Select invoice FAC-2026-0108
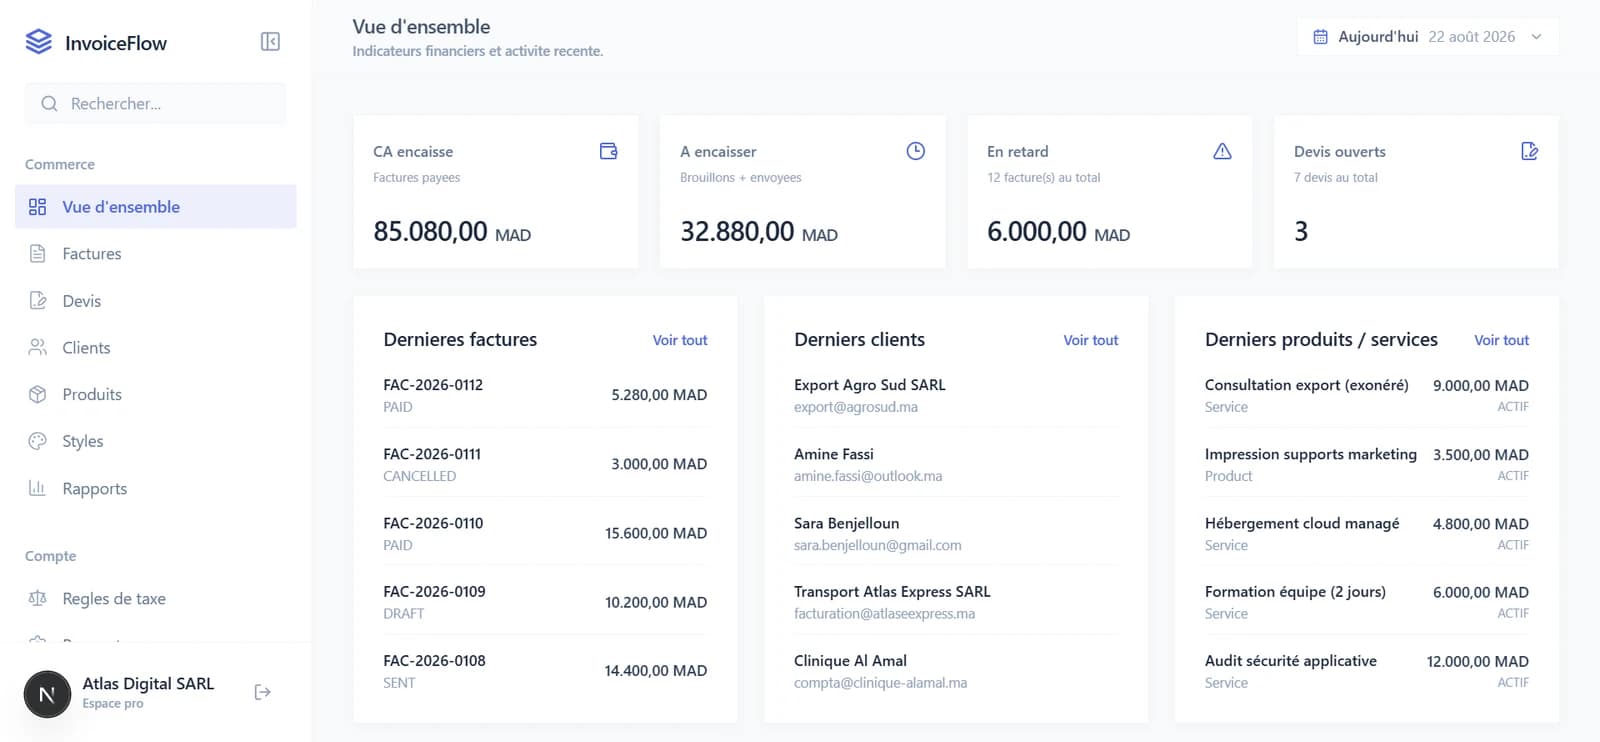The height and width of the screenshot is (742, 1600). [545, 671]
